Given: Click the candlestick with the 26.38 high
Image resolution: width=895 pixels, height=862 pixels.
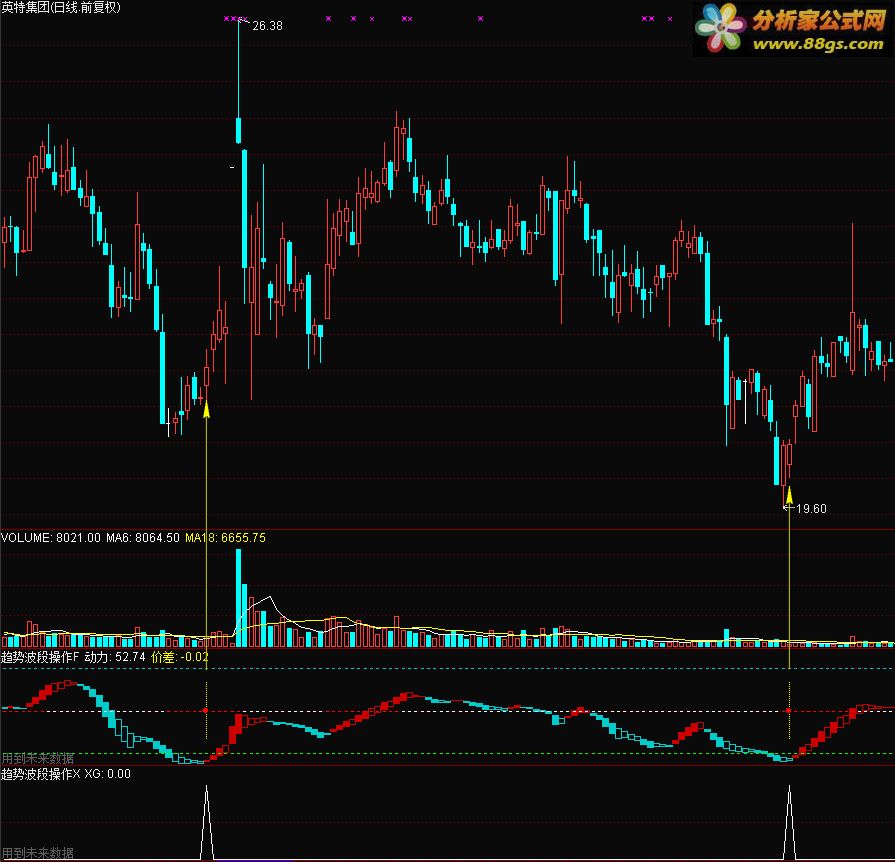Looking at the screenshot, I should point(239,81).
